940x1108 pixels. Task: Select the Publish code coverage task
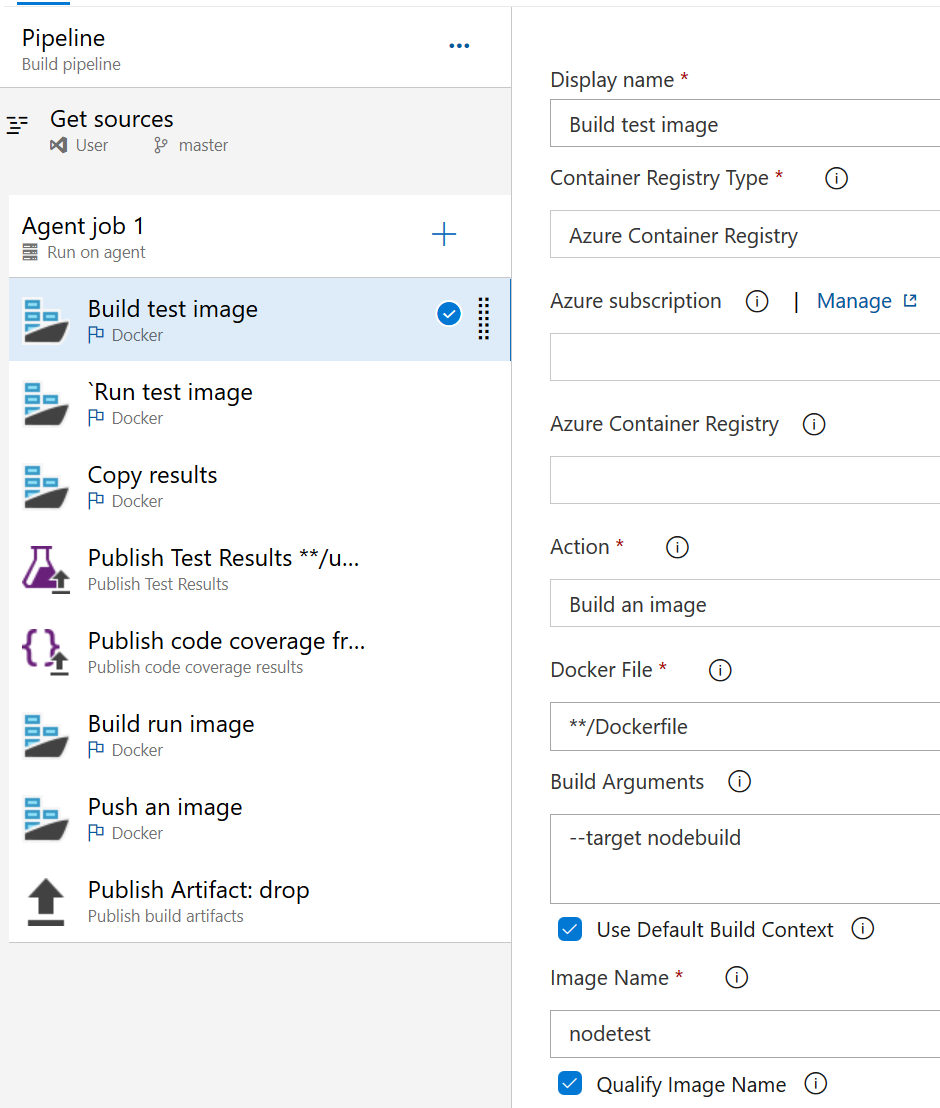[x=260, y=652]
